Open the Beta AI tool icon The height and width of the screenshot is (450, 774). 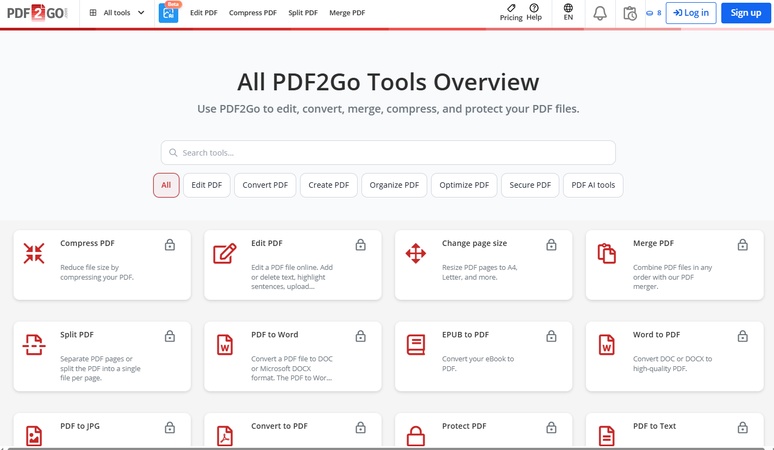coord(169,13)
